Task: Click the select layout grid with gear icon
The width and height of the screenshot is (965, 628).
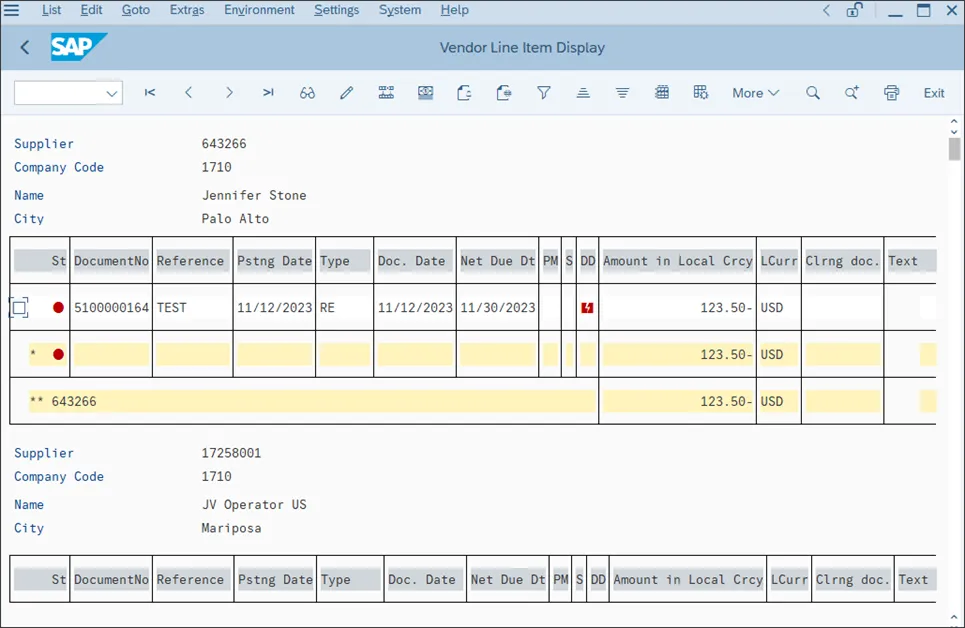Action: pyautogui.click(x=701, y=92)
